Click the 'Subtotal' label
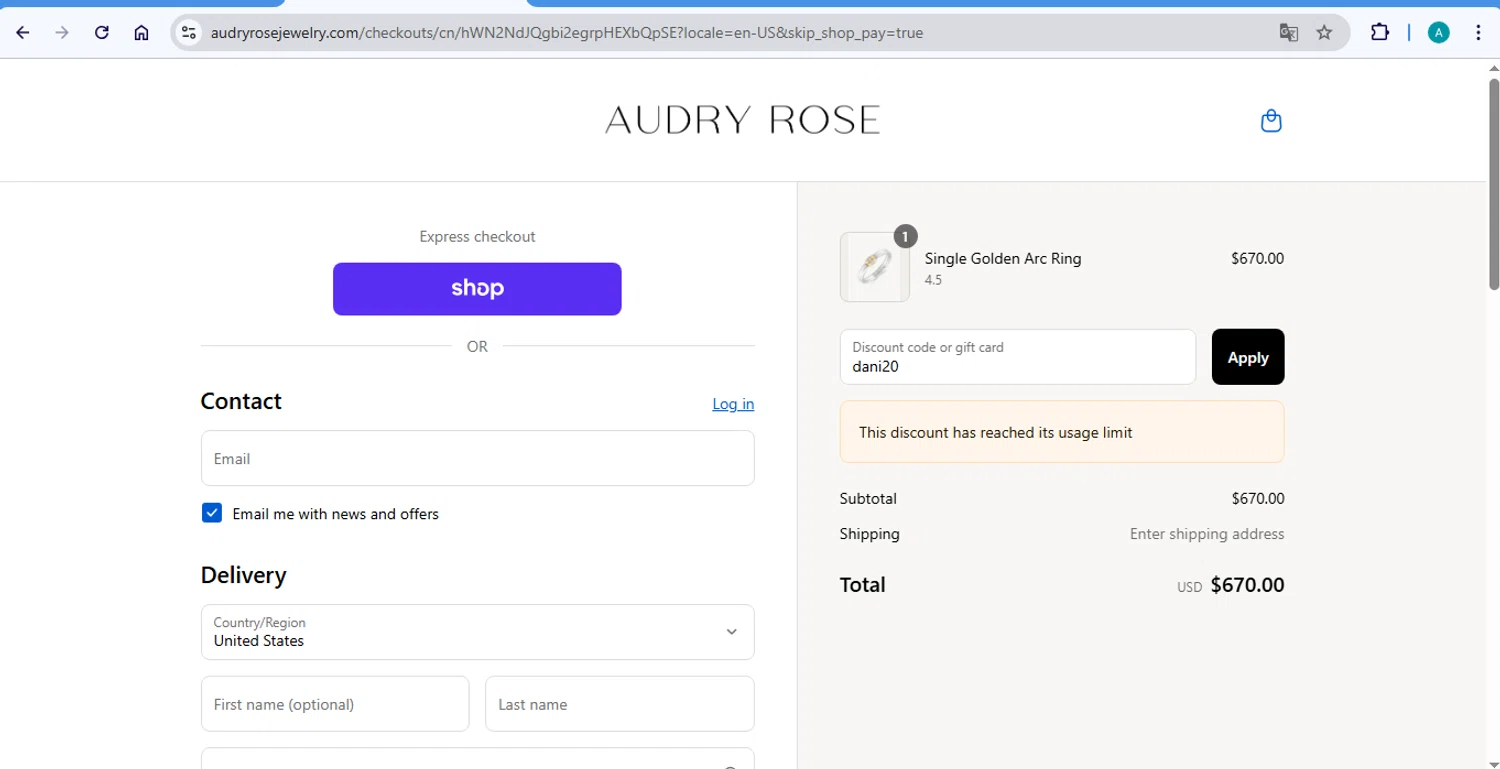Screen dimensions: 1500x769 coord(868,498)
